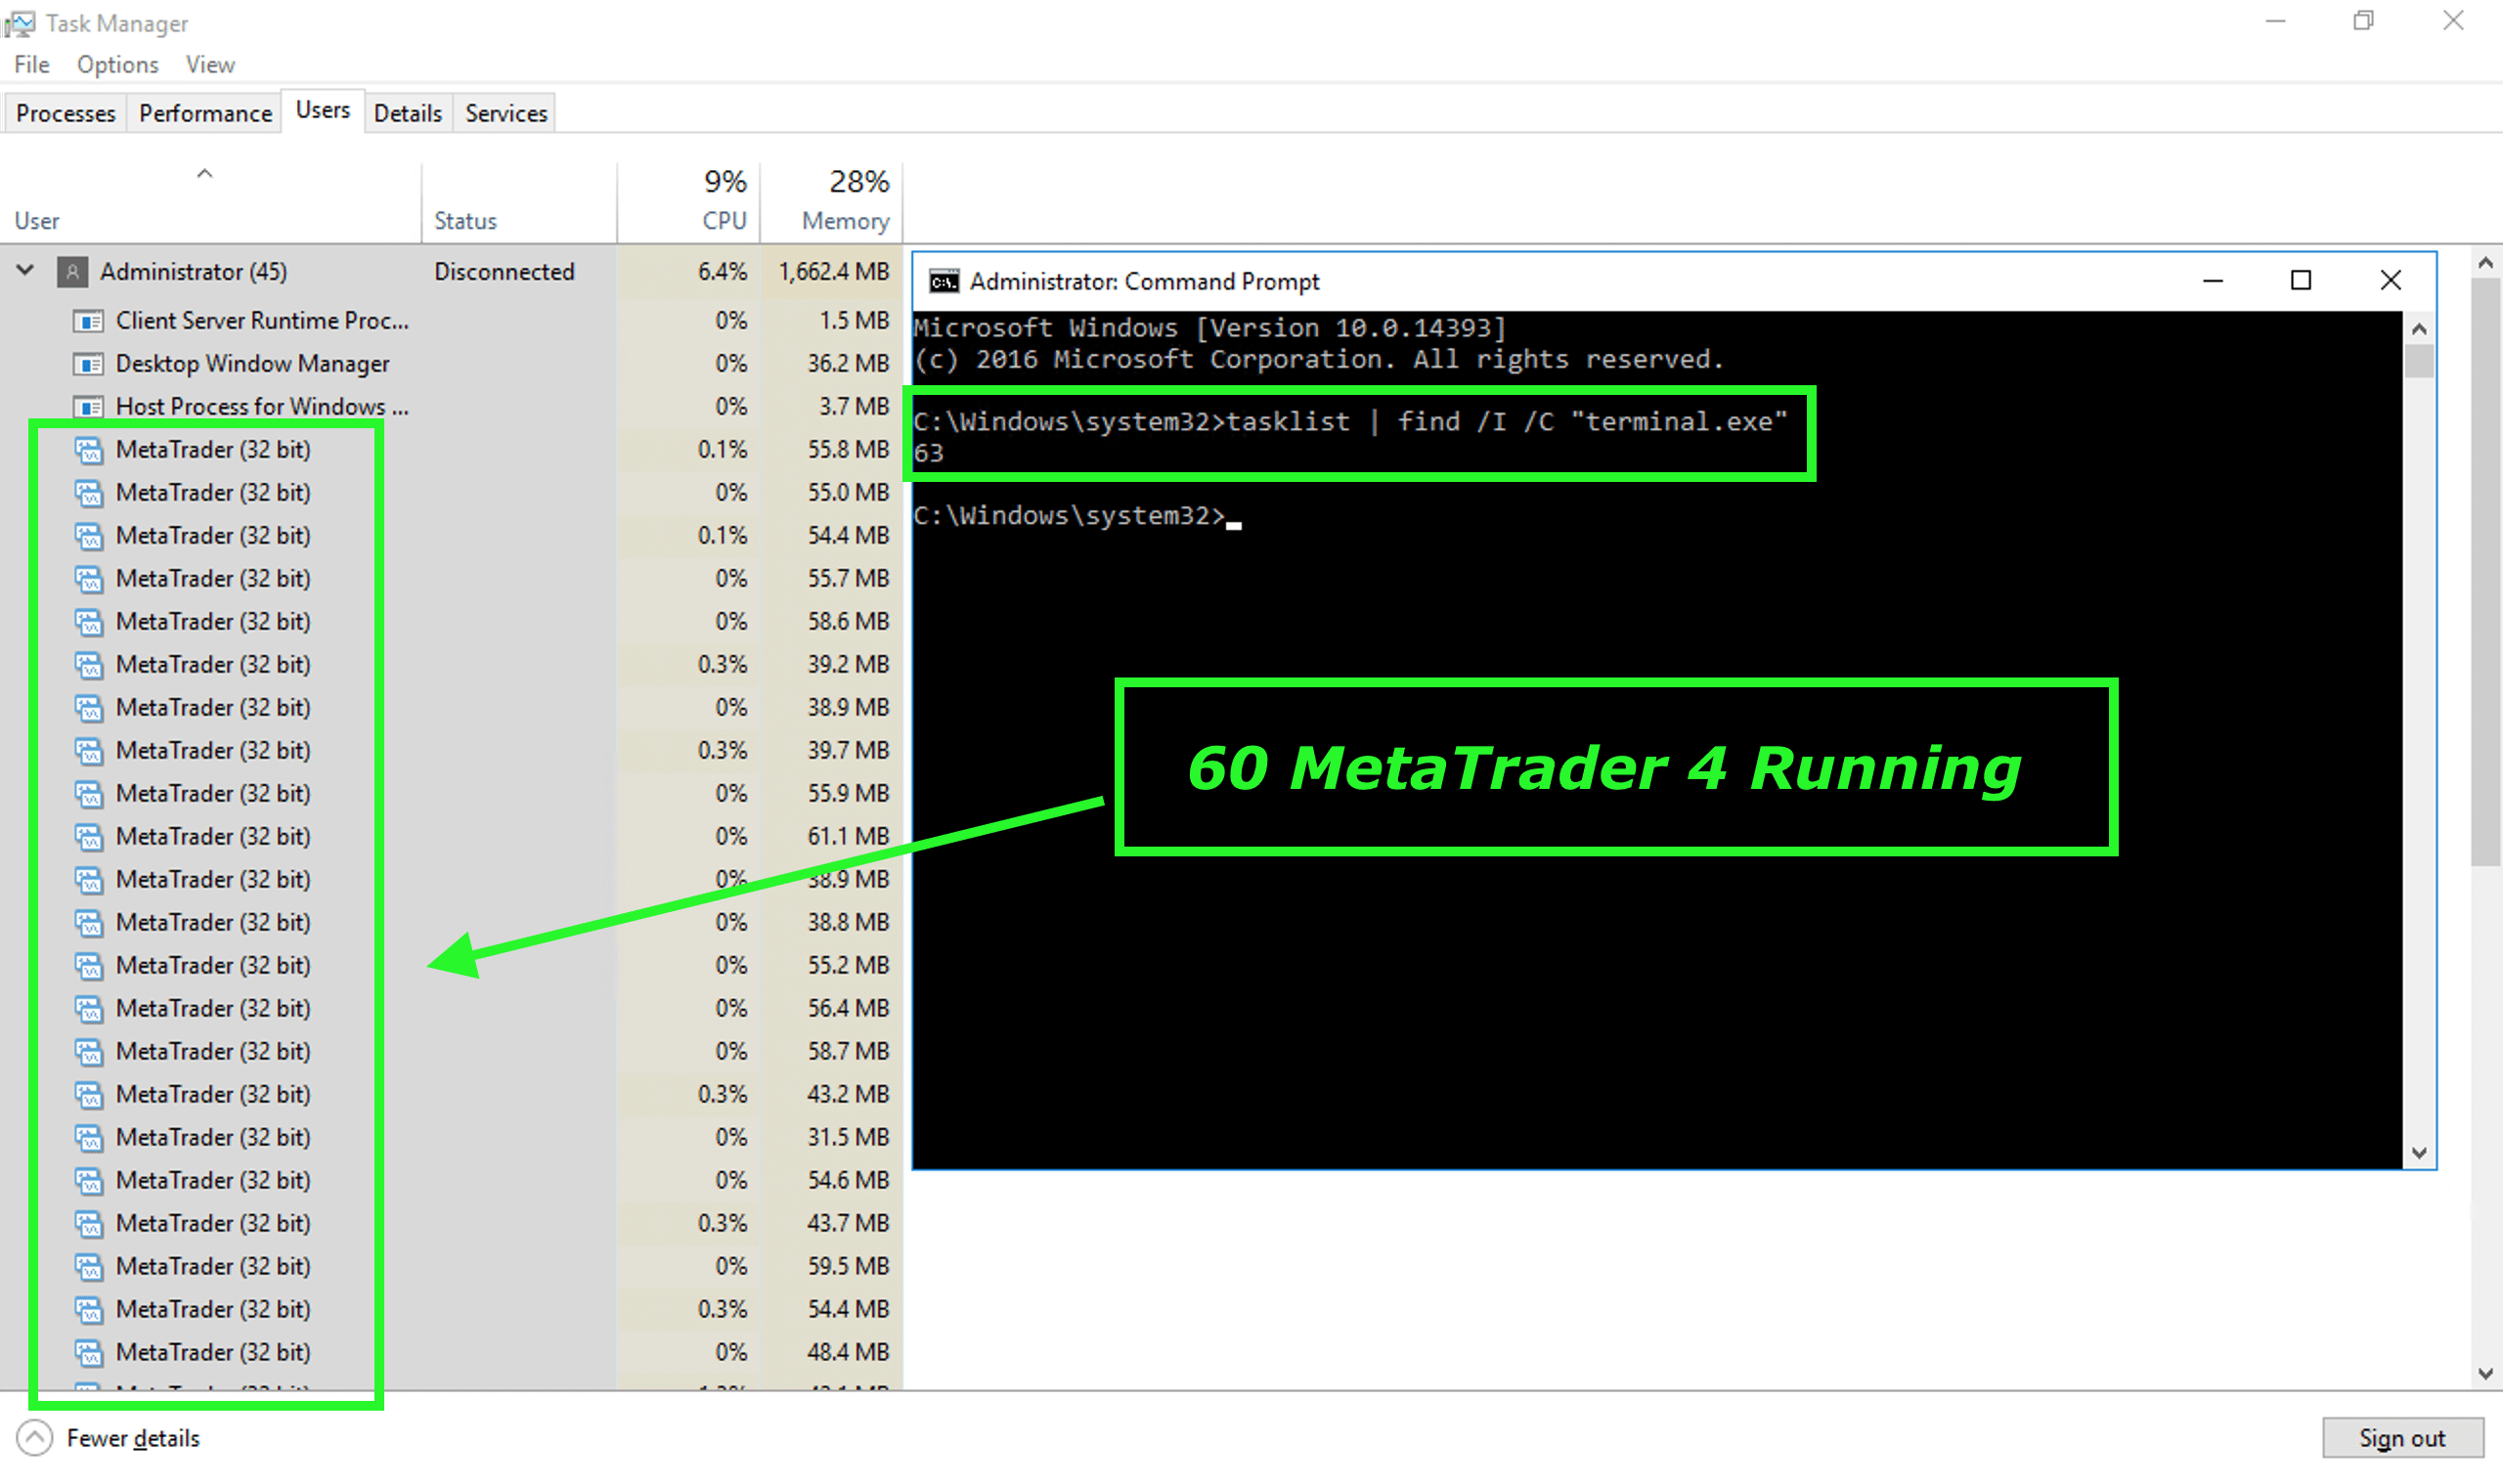Click the Administrator: Command Prompt title text

pos(1144,282)
